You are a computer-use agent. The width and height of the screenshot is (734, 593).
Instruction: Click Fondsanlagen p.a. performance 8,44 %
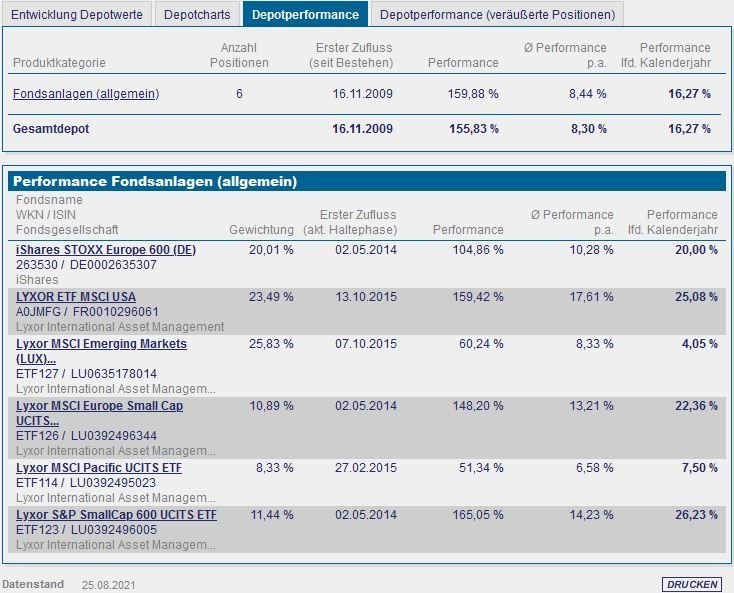click(587, 94)
